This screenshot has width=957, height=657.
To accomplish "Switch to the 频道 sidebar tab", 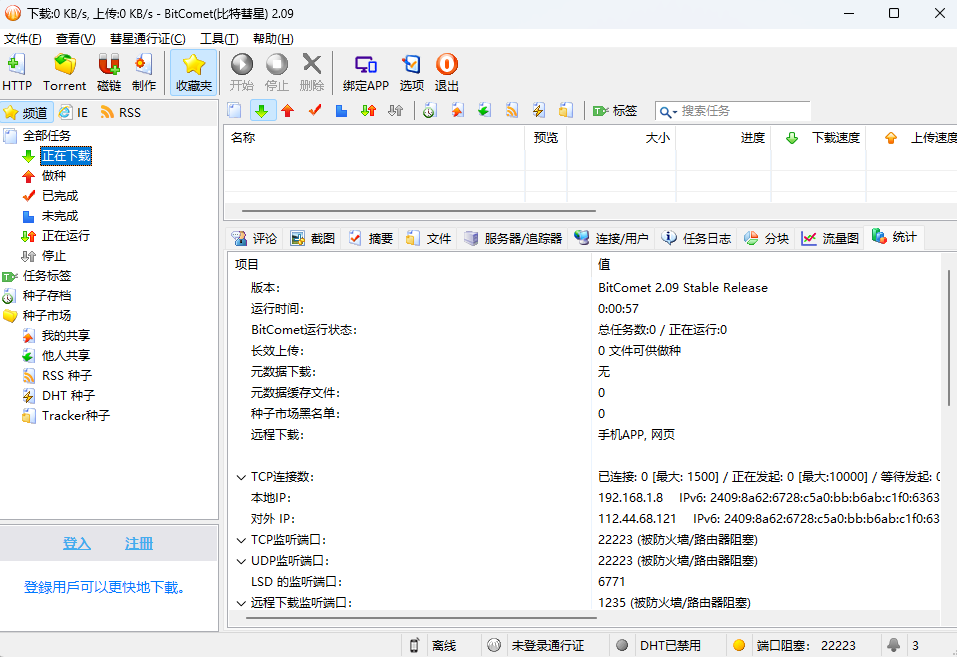I will pyautogui.click(x=26, y=112).
